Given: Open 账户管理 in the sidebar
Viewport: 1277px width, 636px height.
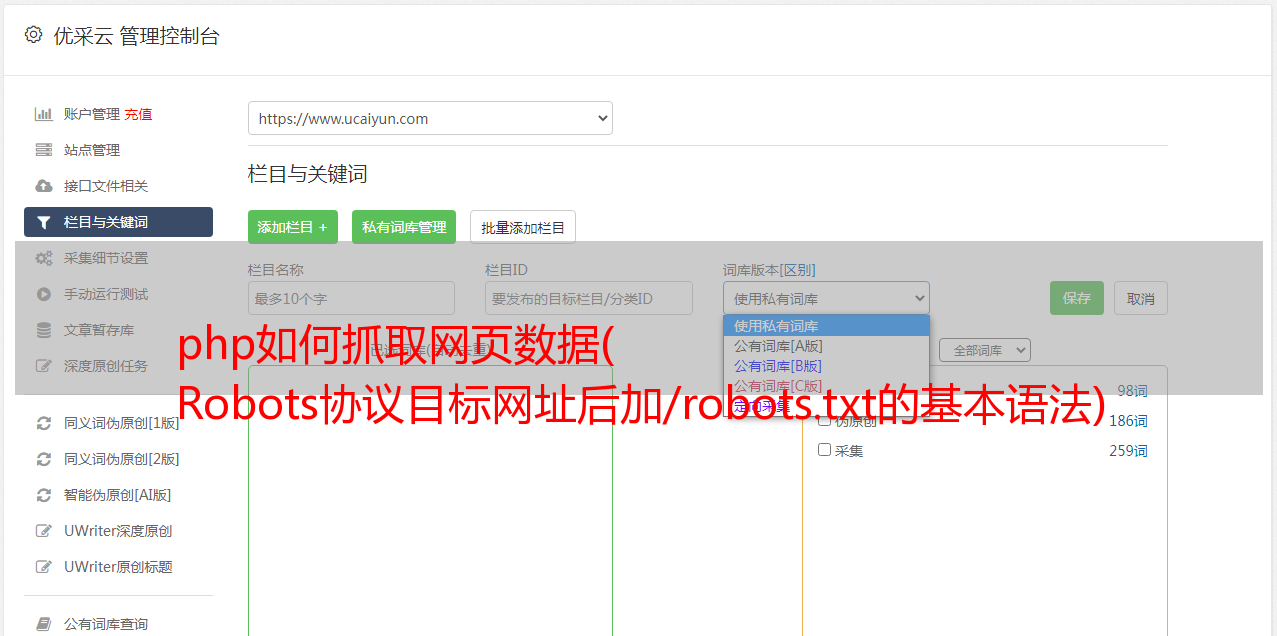Looking at the screenshot, I should [x=92, y=114].
